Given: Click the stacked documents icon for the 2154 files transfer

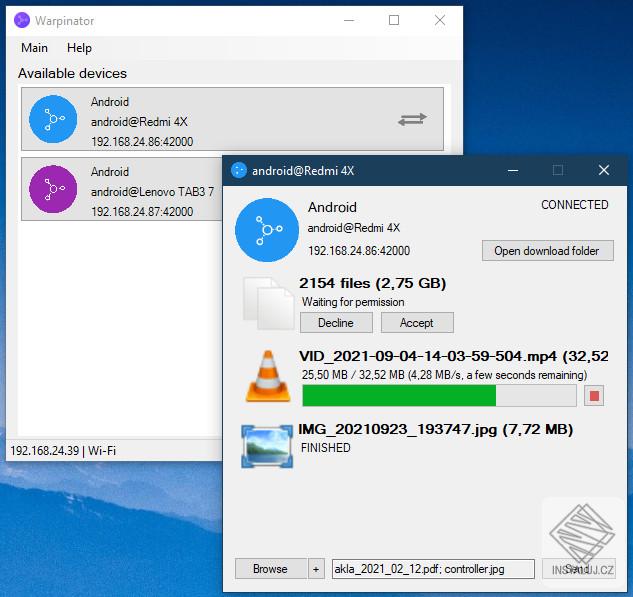Looking at the screenshot, I should [x=268, y=303].
